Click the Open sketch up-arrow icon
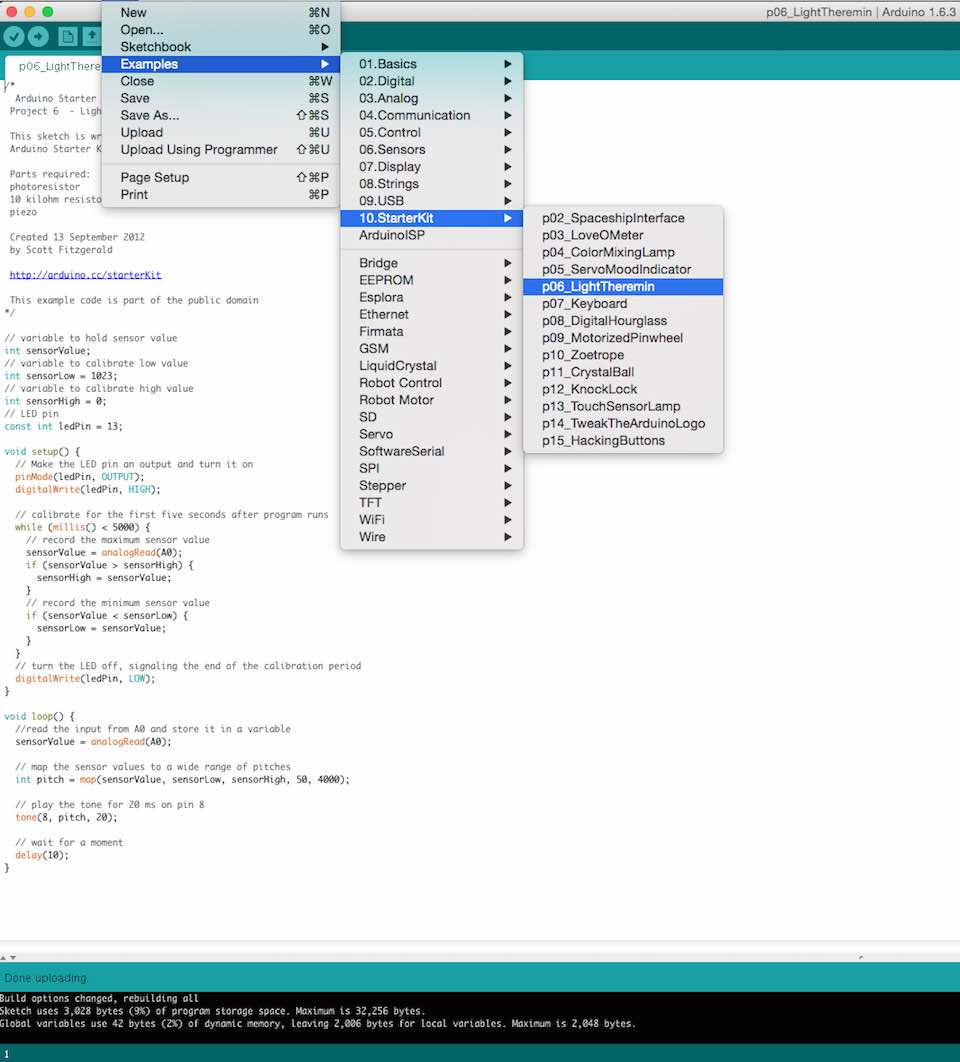The height and width of the screenshot is (1062, 960). coord(92,37)
